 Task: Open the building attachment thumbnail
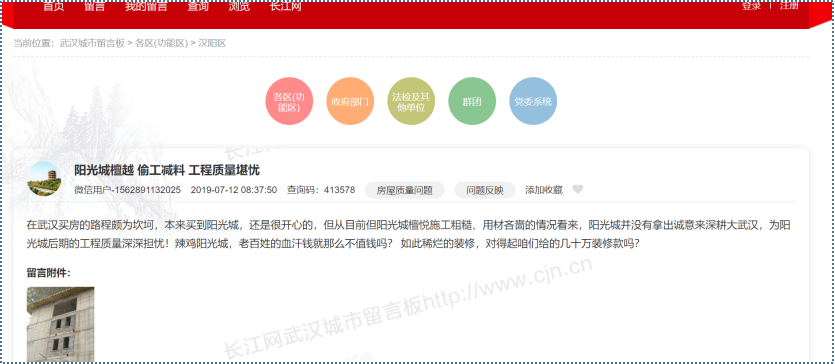61,325
